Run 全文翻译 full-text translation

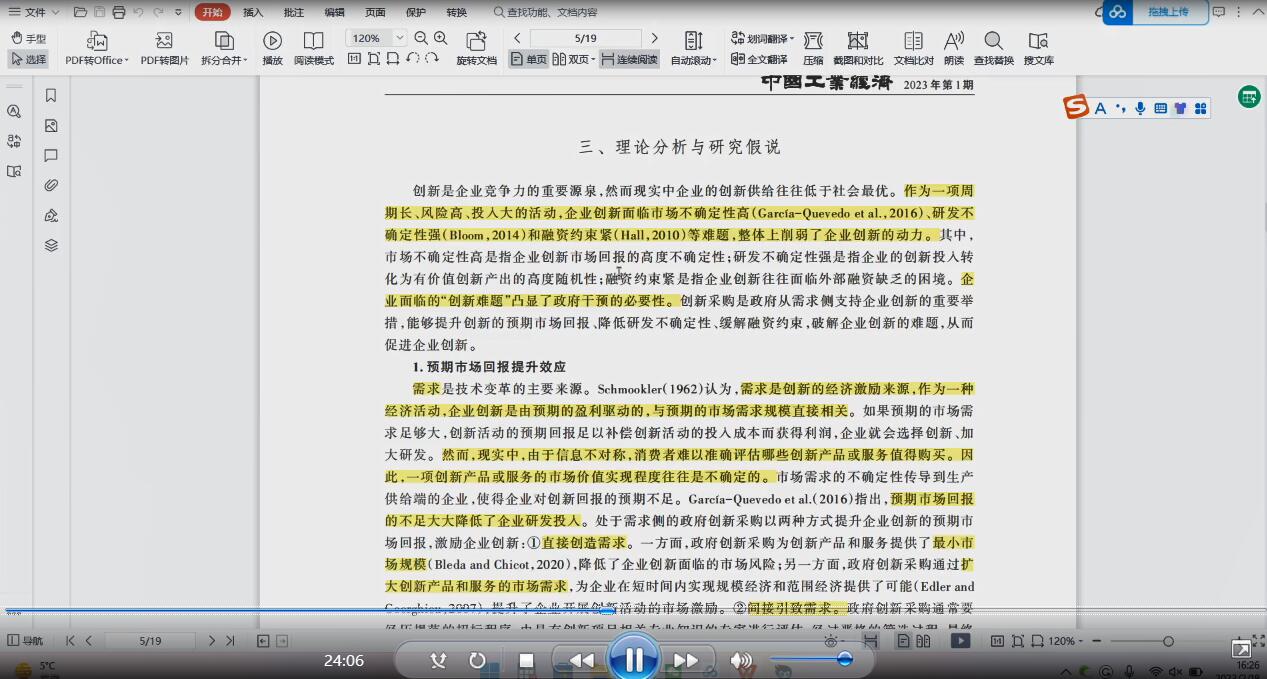[x=759, y=59]
